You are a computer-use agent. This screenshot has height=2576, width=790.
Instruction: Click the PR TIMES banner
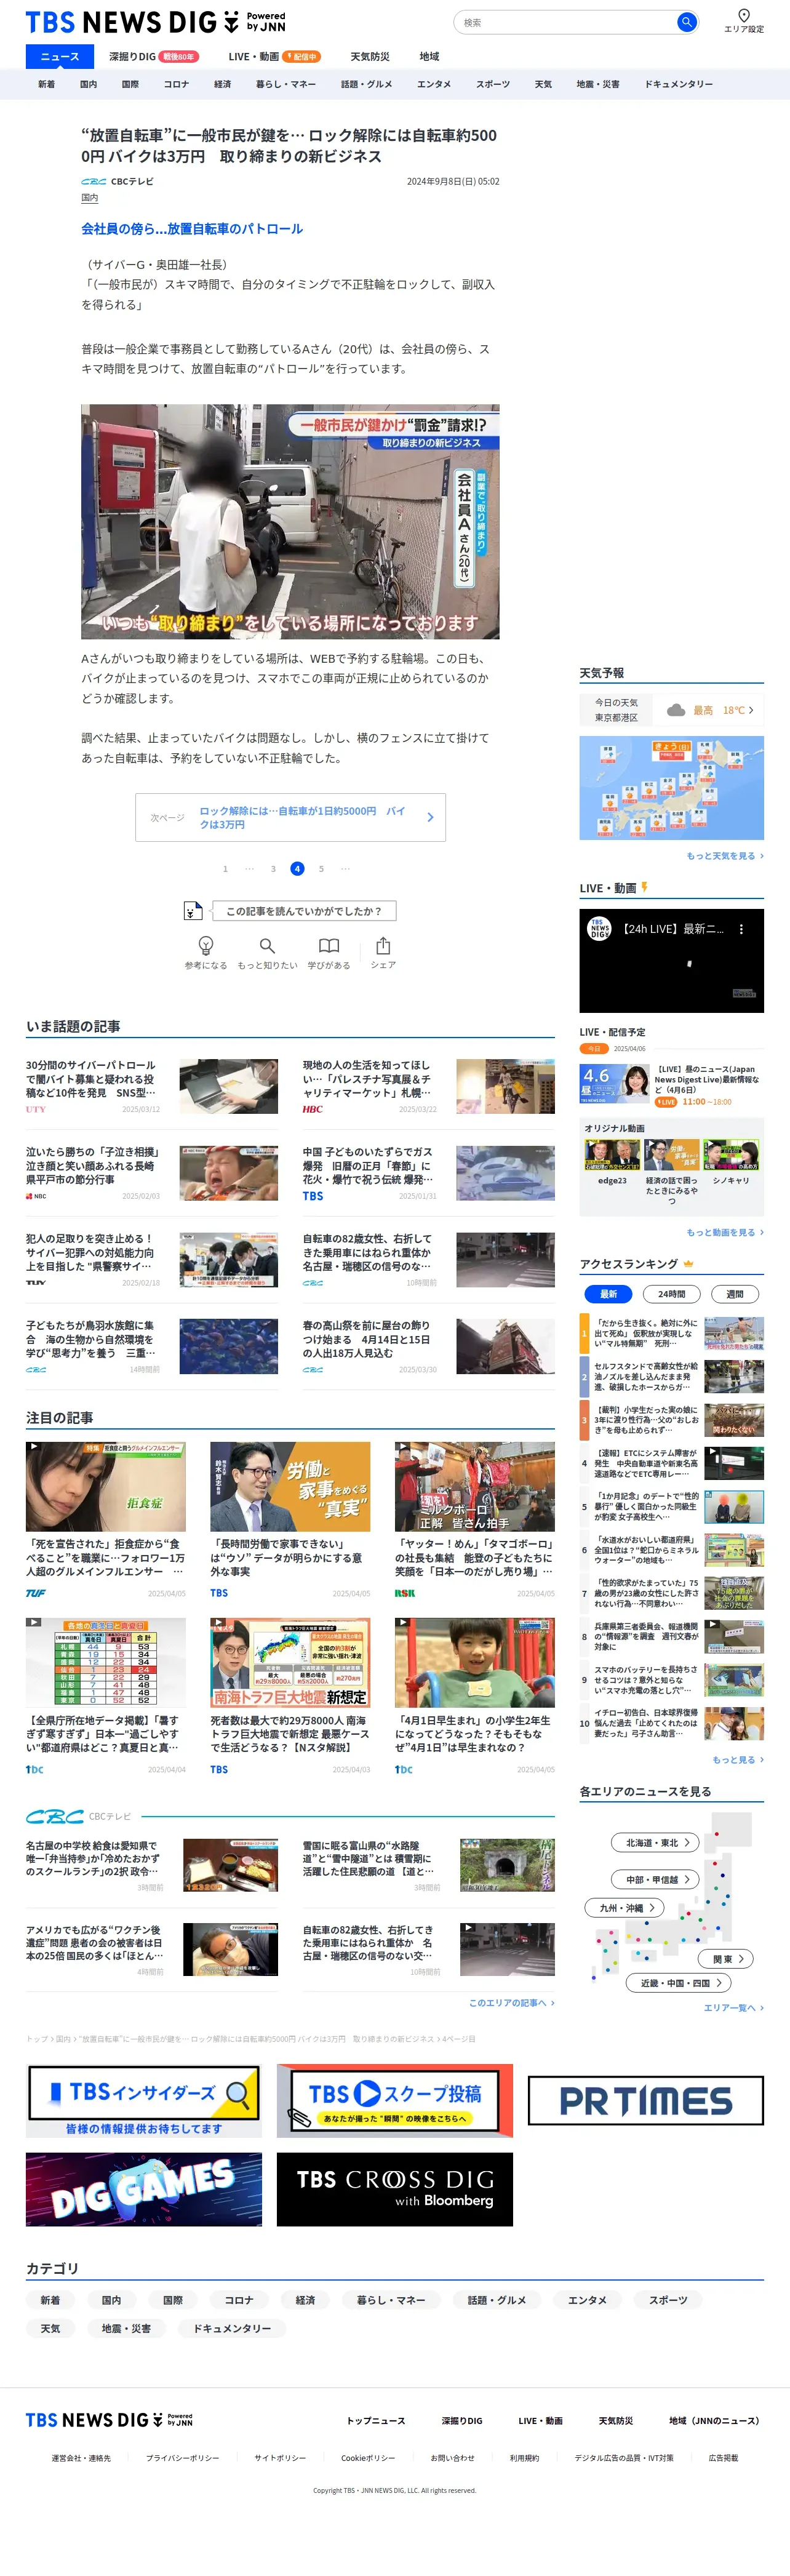point(646,2100)
